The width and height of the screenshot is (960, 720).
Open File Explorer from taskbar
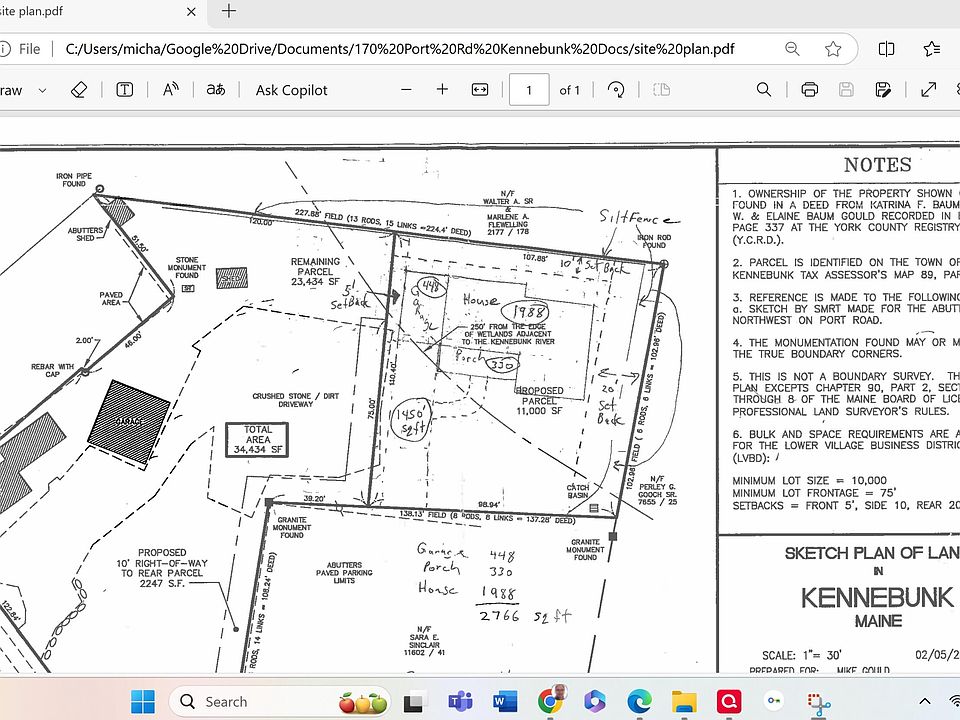(684, 702)
